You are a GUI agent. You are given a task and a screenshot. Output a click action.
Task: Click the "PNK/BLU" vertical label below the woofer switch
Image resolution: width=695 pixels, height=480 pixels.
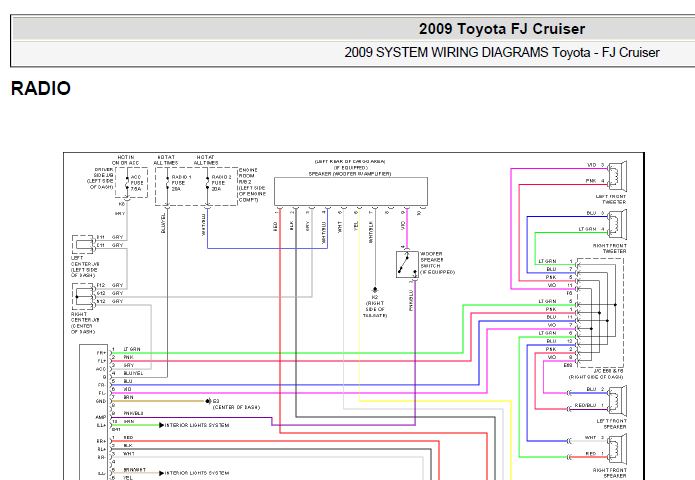click(x=411, y=300)
